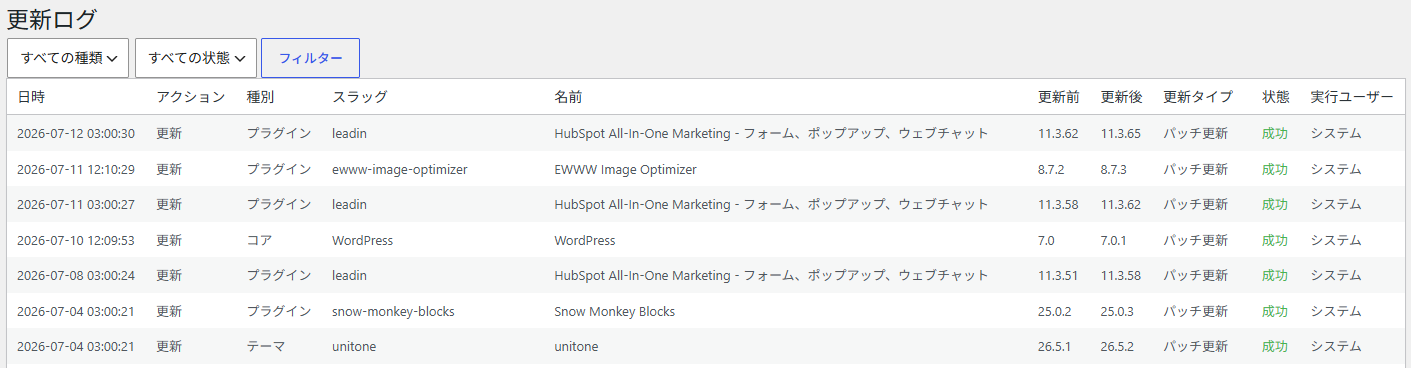Viewport: 1411px width, 368px height.
Task: Click HubSpot name in 2026-07-12 row
Action: pyautogui.click(x=771, y=133)
